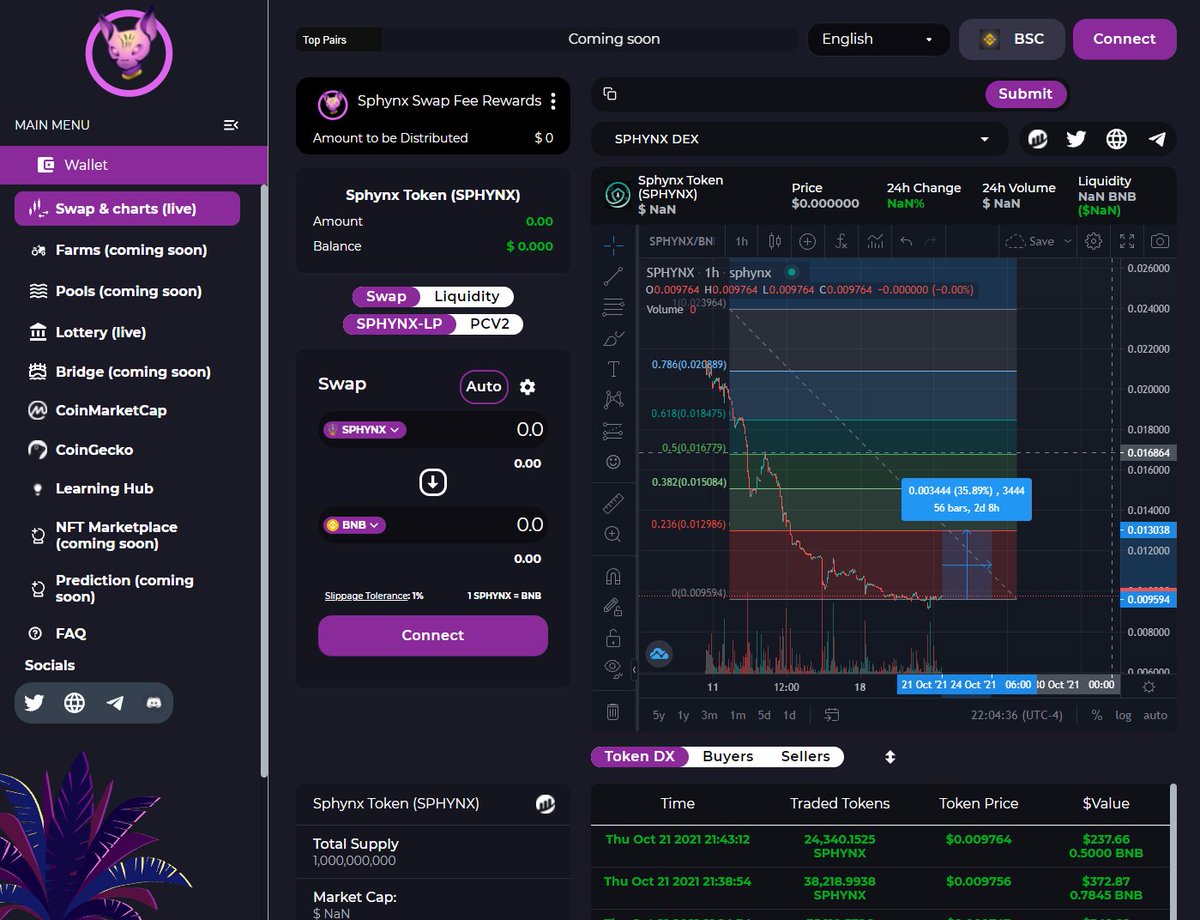Open the 1h interval selector
Screen dimensions: 1200x920
tap(741, 241)
